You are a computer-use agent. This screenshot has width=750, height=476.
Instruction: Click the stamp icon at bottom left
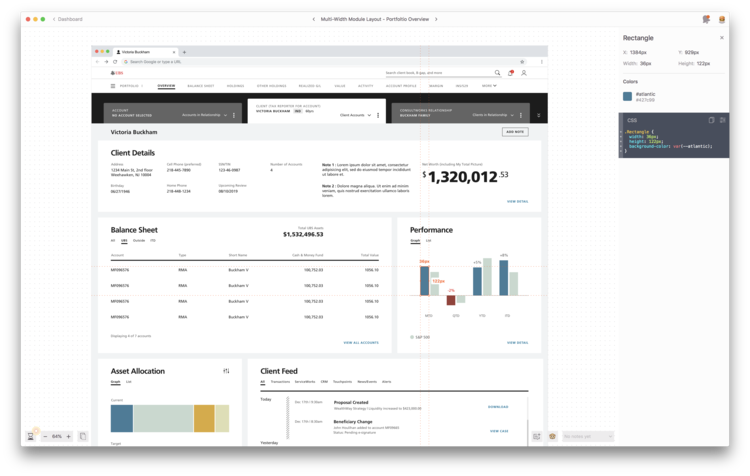31,436
